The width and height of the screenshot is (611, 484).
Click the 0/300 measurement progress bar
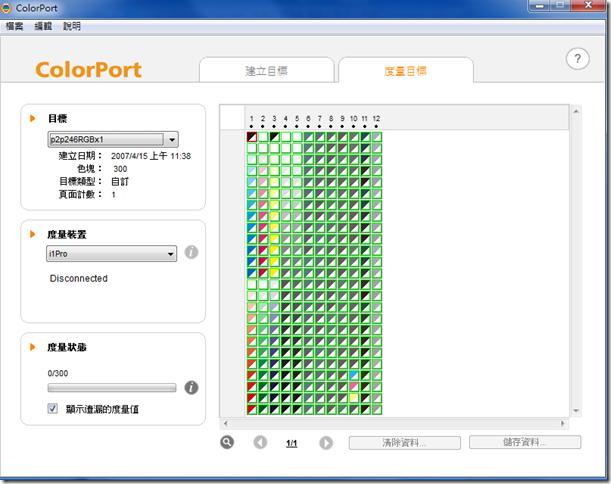pyautogui.click(x=112, y=388)
